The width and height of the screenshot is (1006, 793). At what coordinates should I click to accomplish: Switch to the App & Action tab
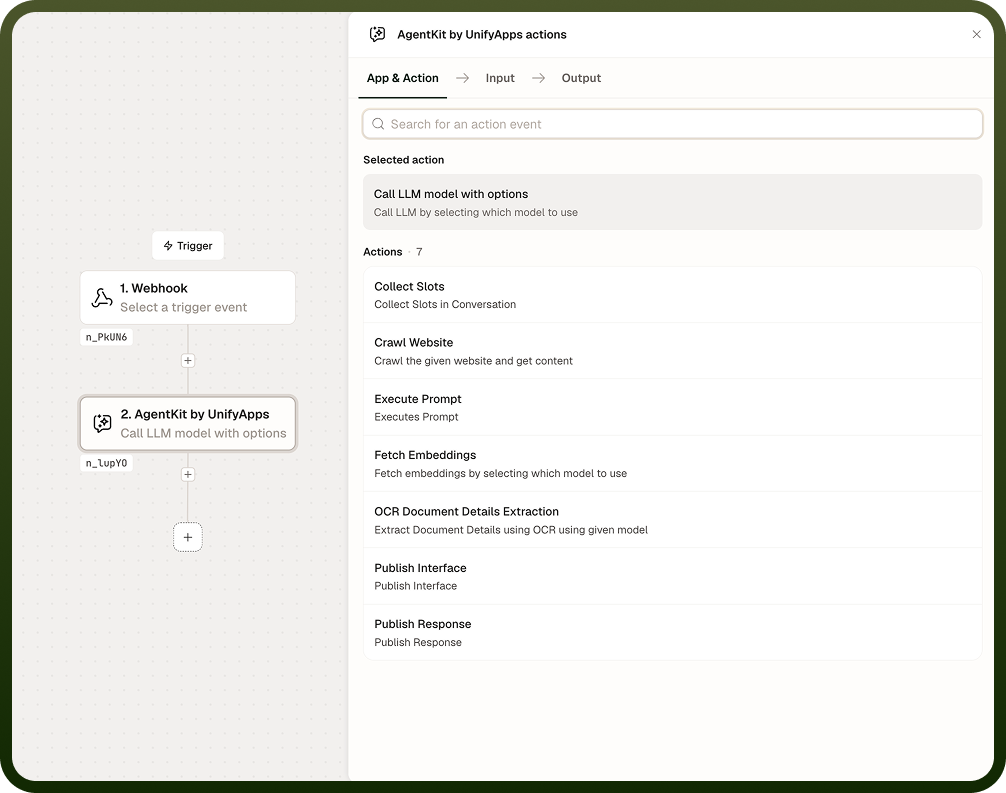point(402,78)
